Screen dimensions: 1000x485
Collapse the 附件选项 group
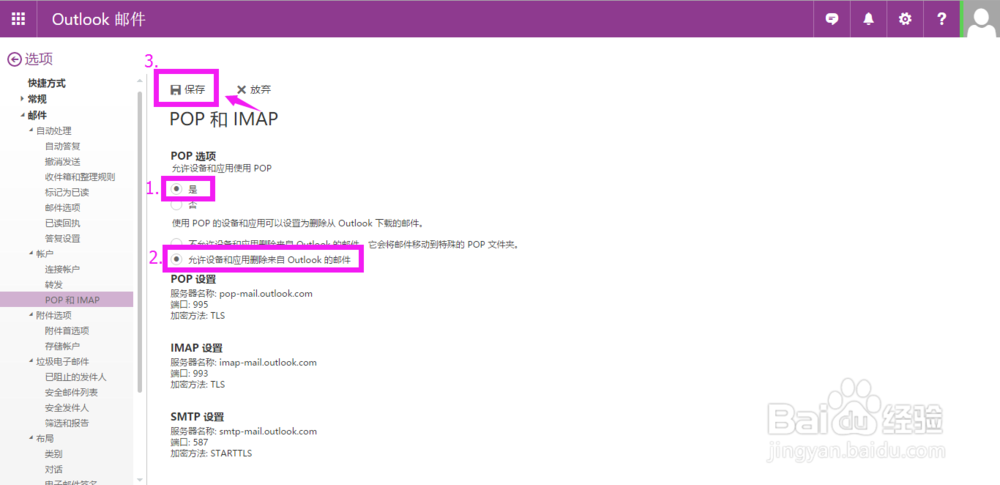(31, 315)
